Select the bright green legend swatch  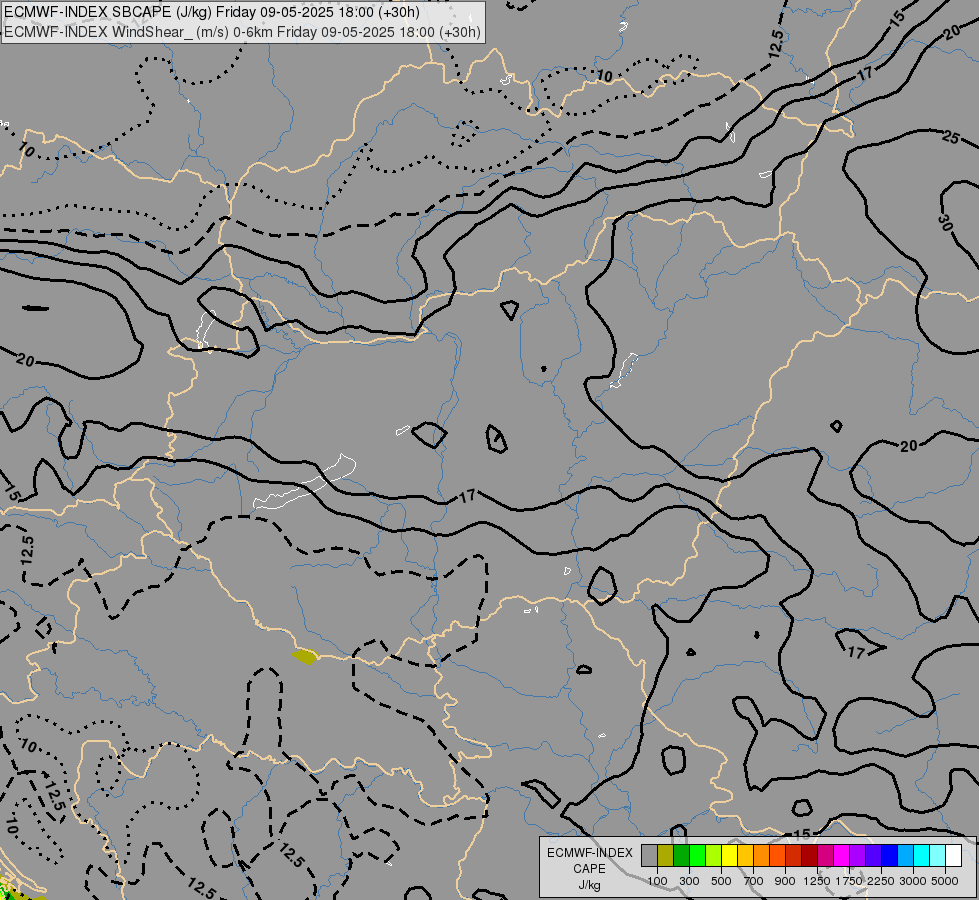click(x=697, y=856)
